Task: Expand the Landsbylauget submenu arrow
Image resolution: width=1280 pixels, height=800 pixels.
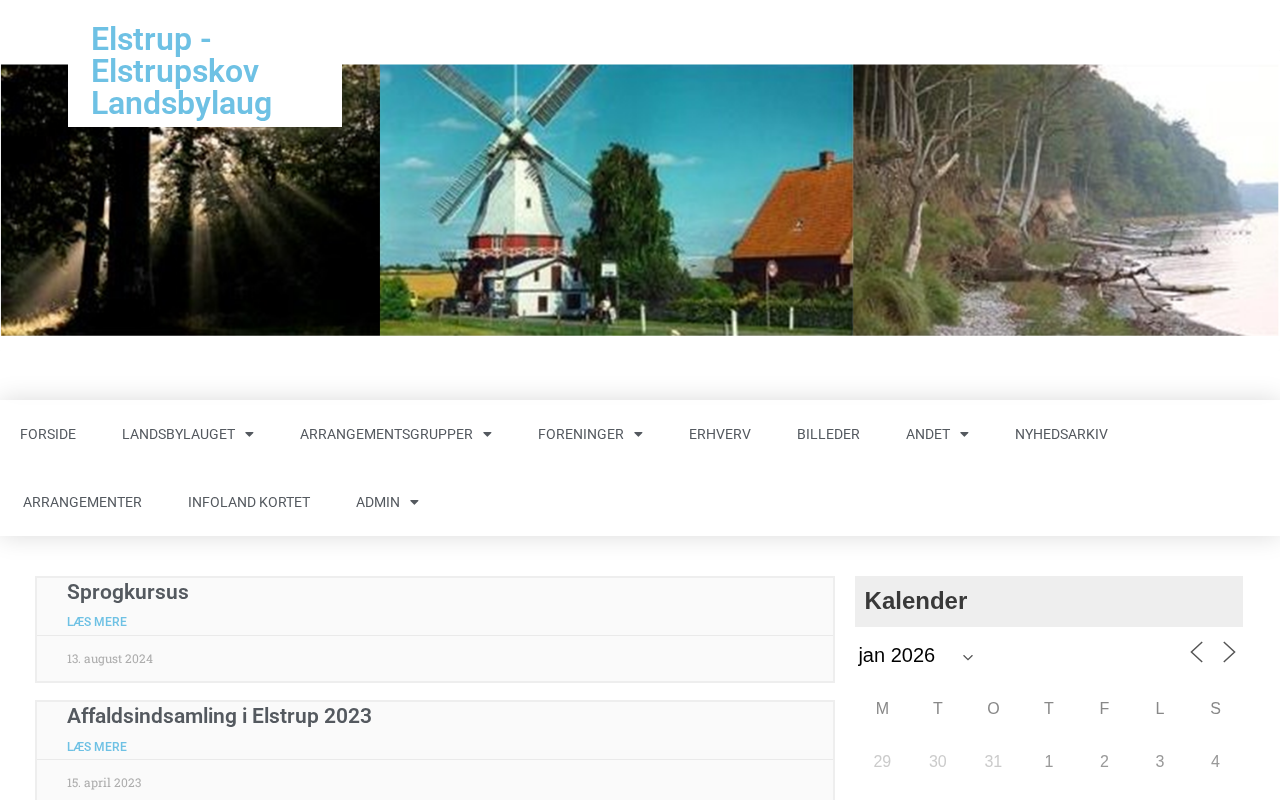Action: click(x=249, y=434)
